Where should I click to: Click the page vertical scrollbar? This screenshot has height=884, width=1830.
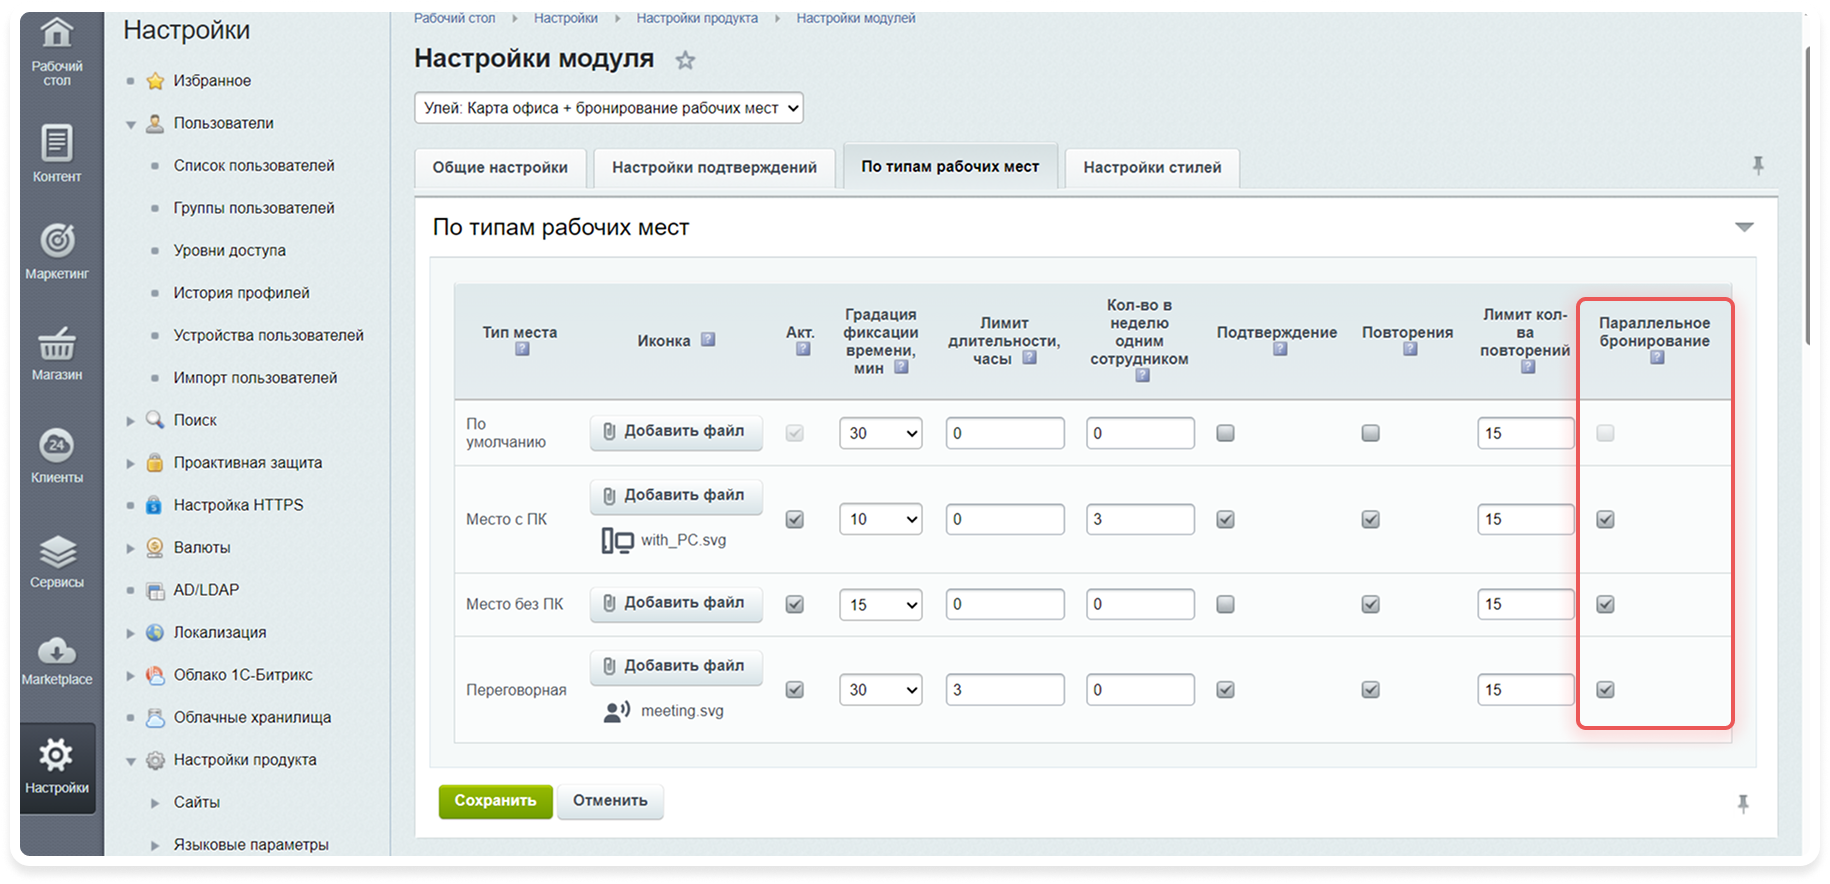point(1808,195)
